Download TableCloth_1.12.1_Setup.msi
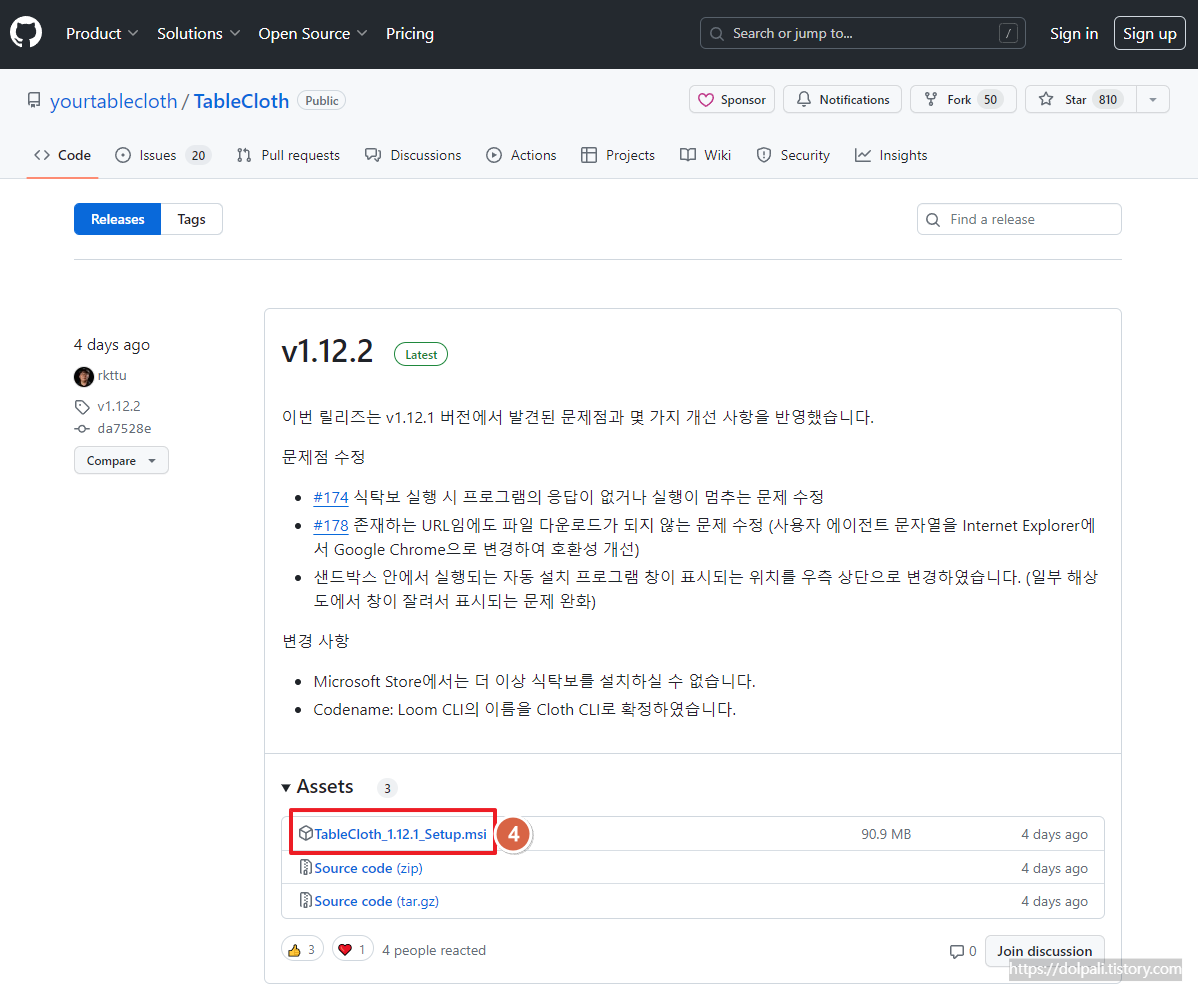 pos(400,834)
